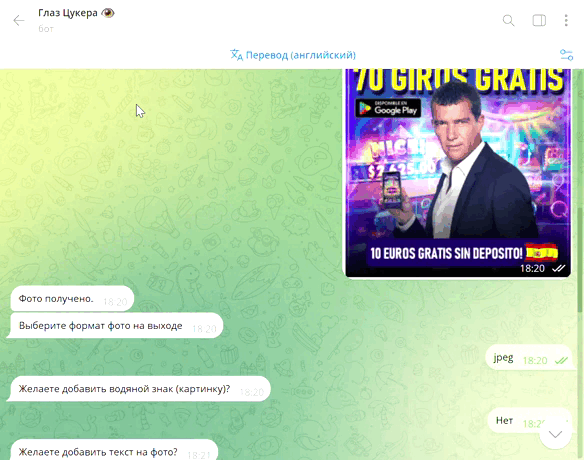Click the Перевод (английский) translate button
This screenshot has width=584, height=460.
(x=293, y=55)
